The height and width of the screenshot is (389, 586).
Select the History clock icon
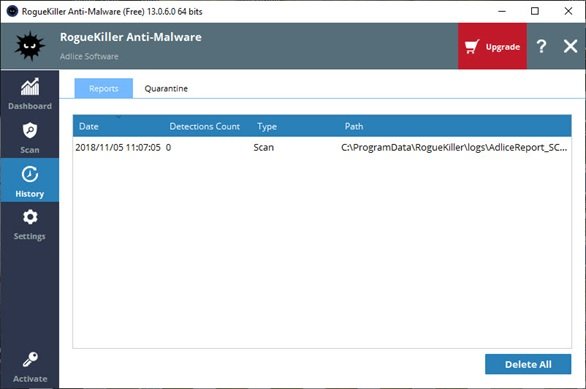30,174
